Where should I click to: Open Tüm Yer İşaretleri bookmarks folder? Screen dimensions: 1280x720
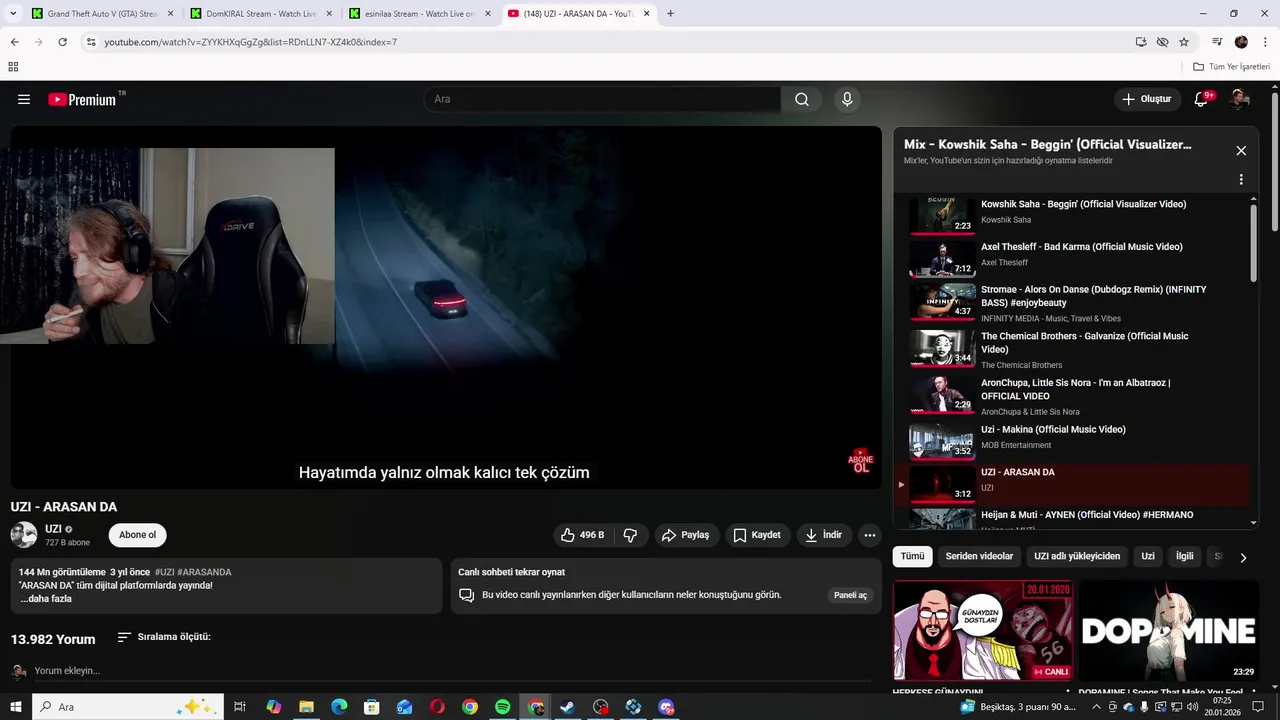[1231, 67]
